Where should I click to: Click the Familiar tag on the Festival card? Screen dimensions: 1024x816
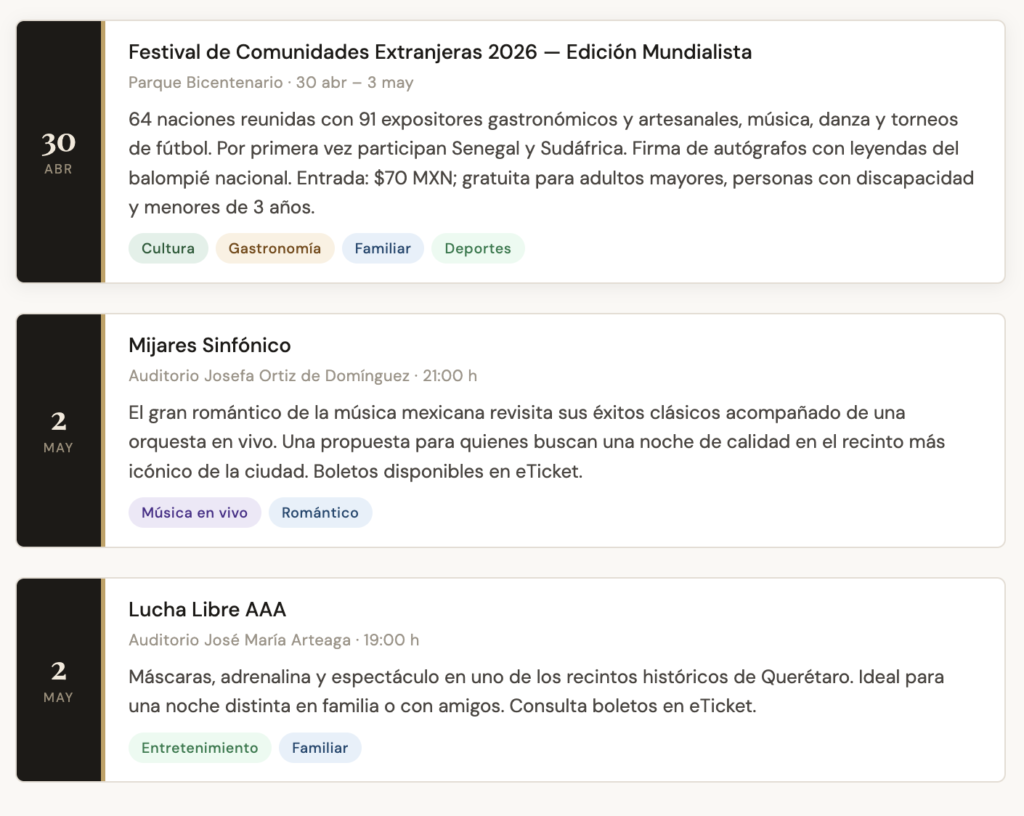383,249
